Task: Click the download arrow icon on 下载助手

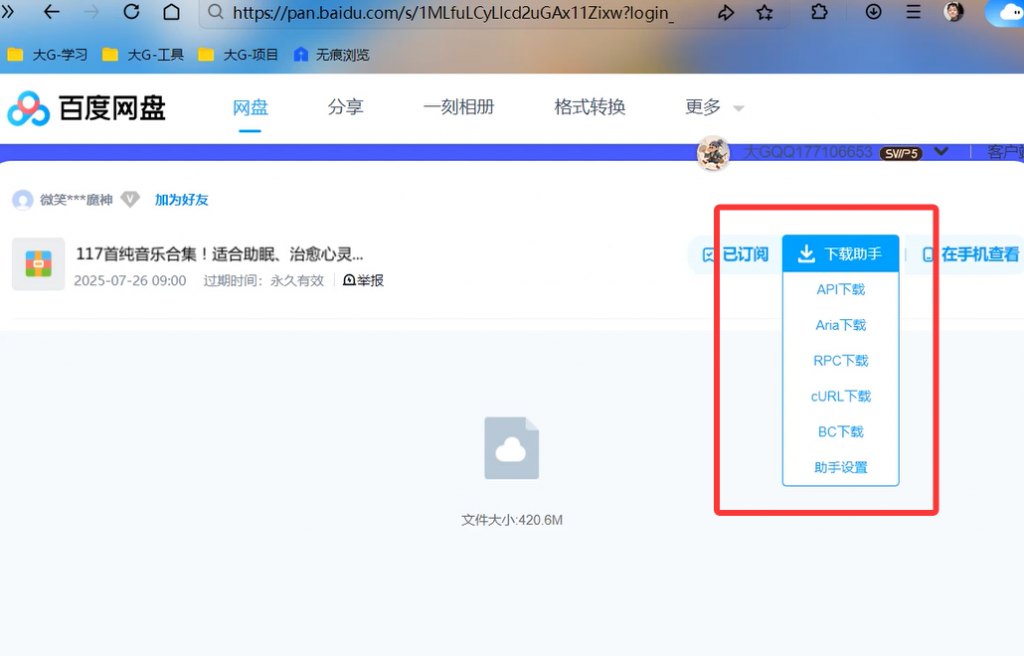Action: [x=805, y=253]
